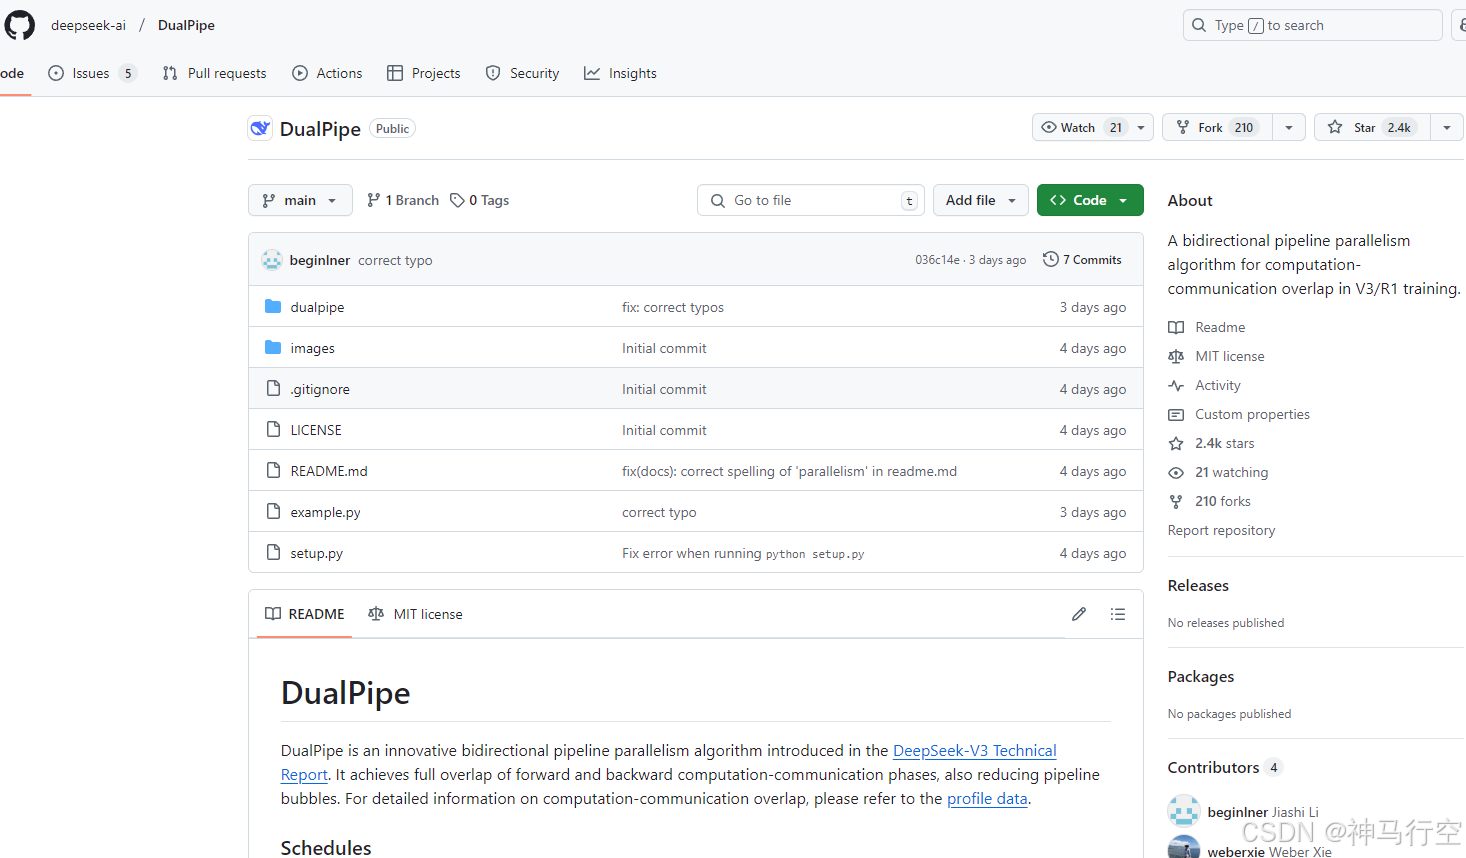The width and height of the screenshot is (1466, 858).
Task: Open the Watch notifications dropdown
Action: pyautogui.click(x=1093, y=127)
